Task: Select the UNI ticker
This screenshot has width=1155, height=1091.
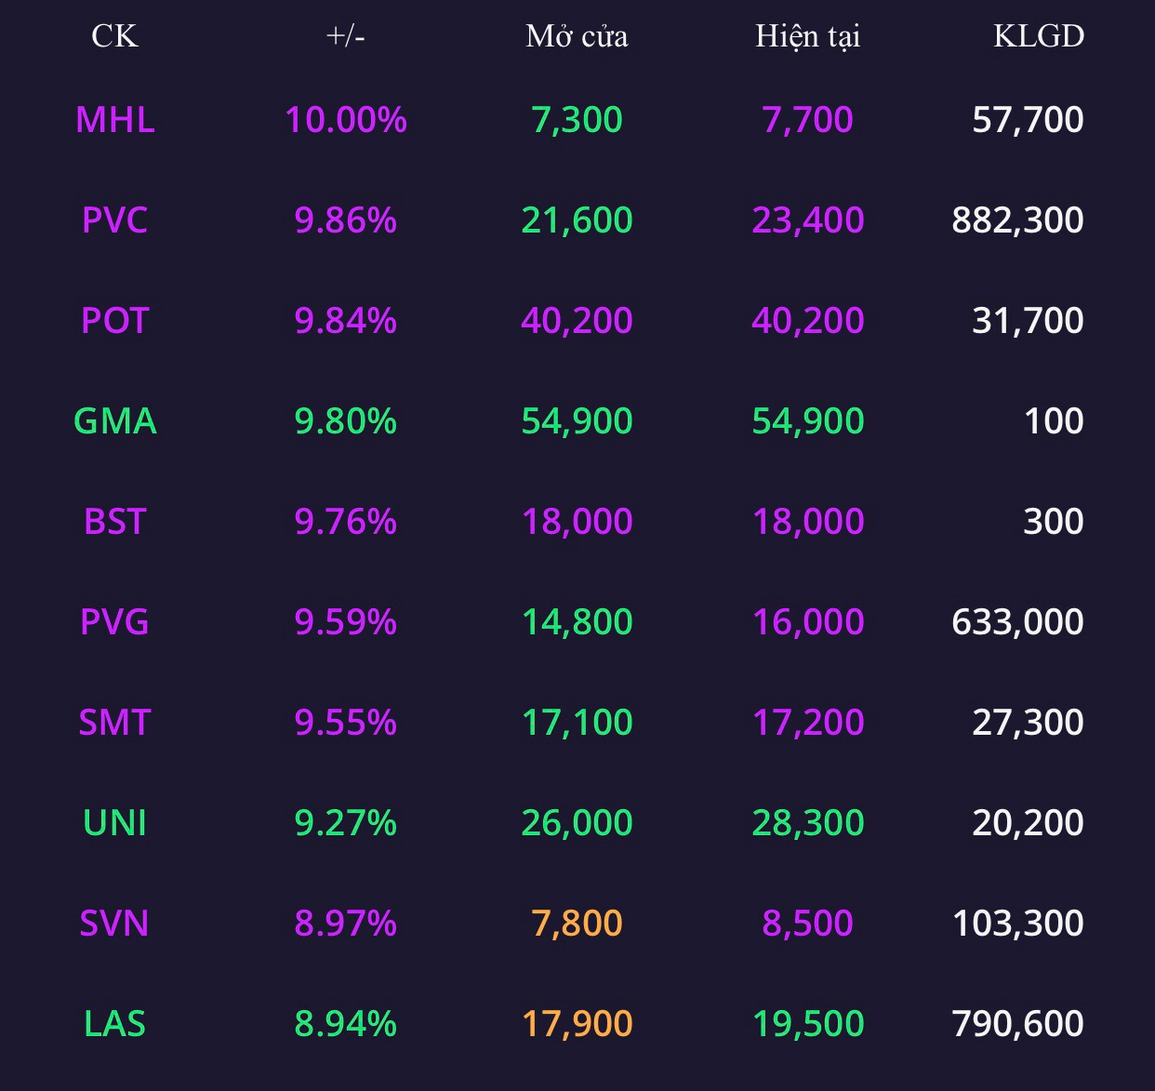Action: (115, 822)
